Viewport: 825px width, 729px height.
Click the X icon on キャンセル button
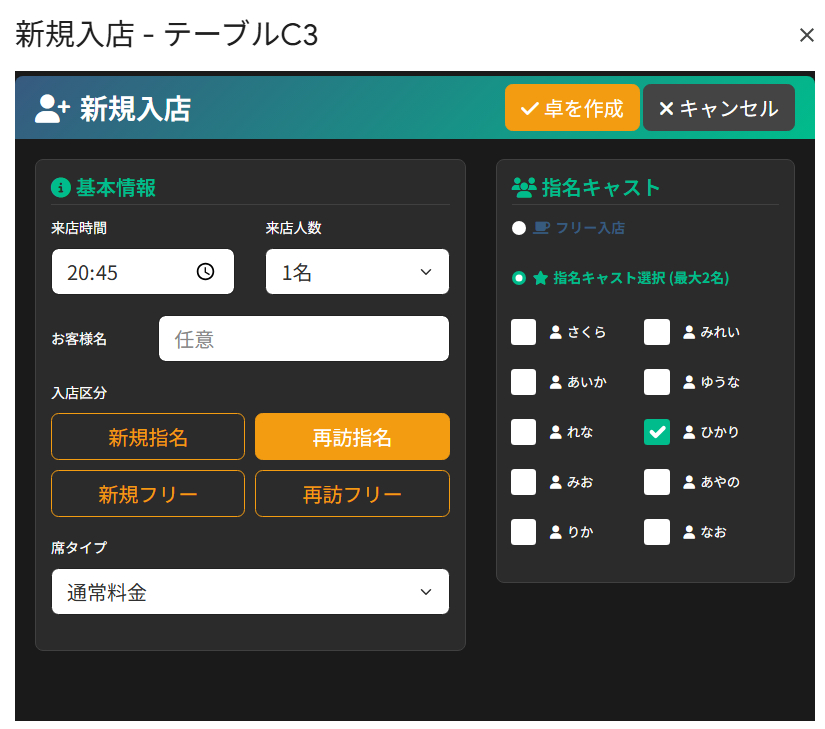(x=666, y=109)
